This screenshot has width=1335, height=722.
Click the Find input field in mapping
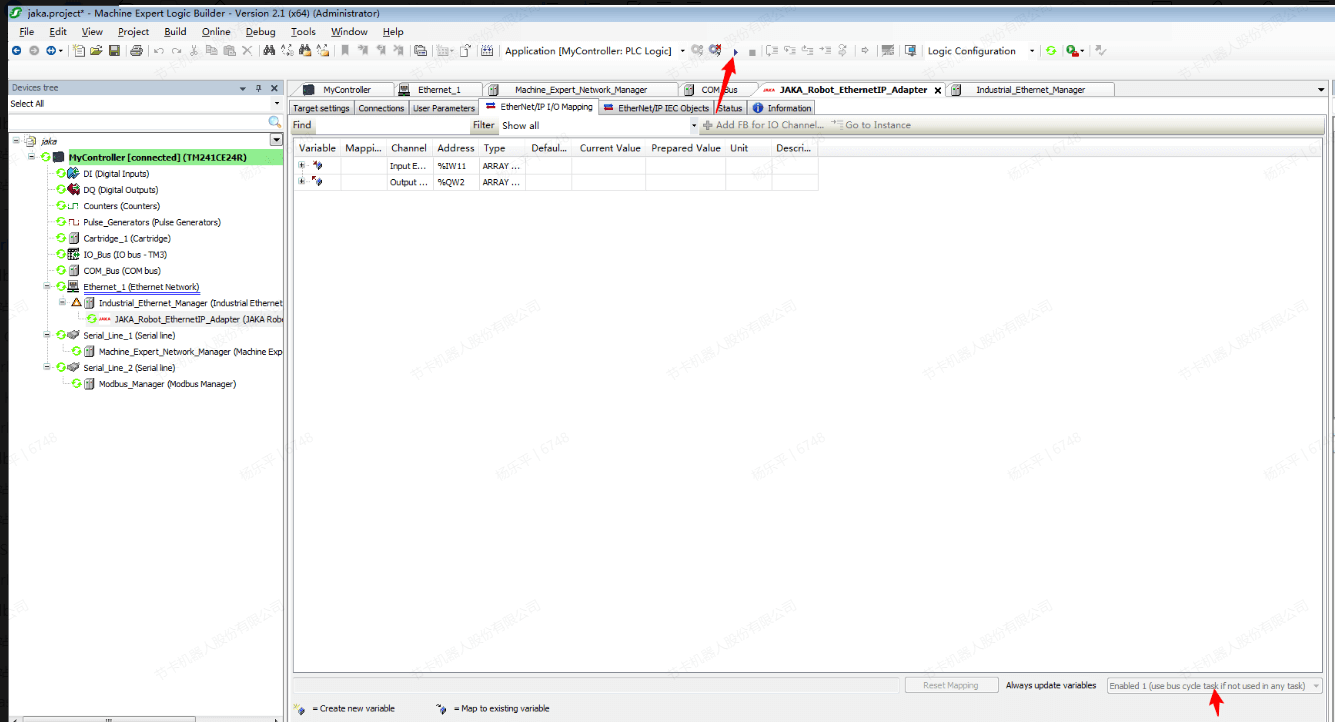point(391,126)
